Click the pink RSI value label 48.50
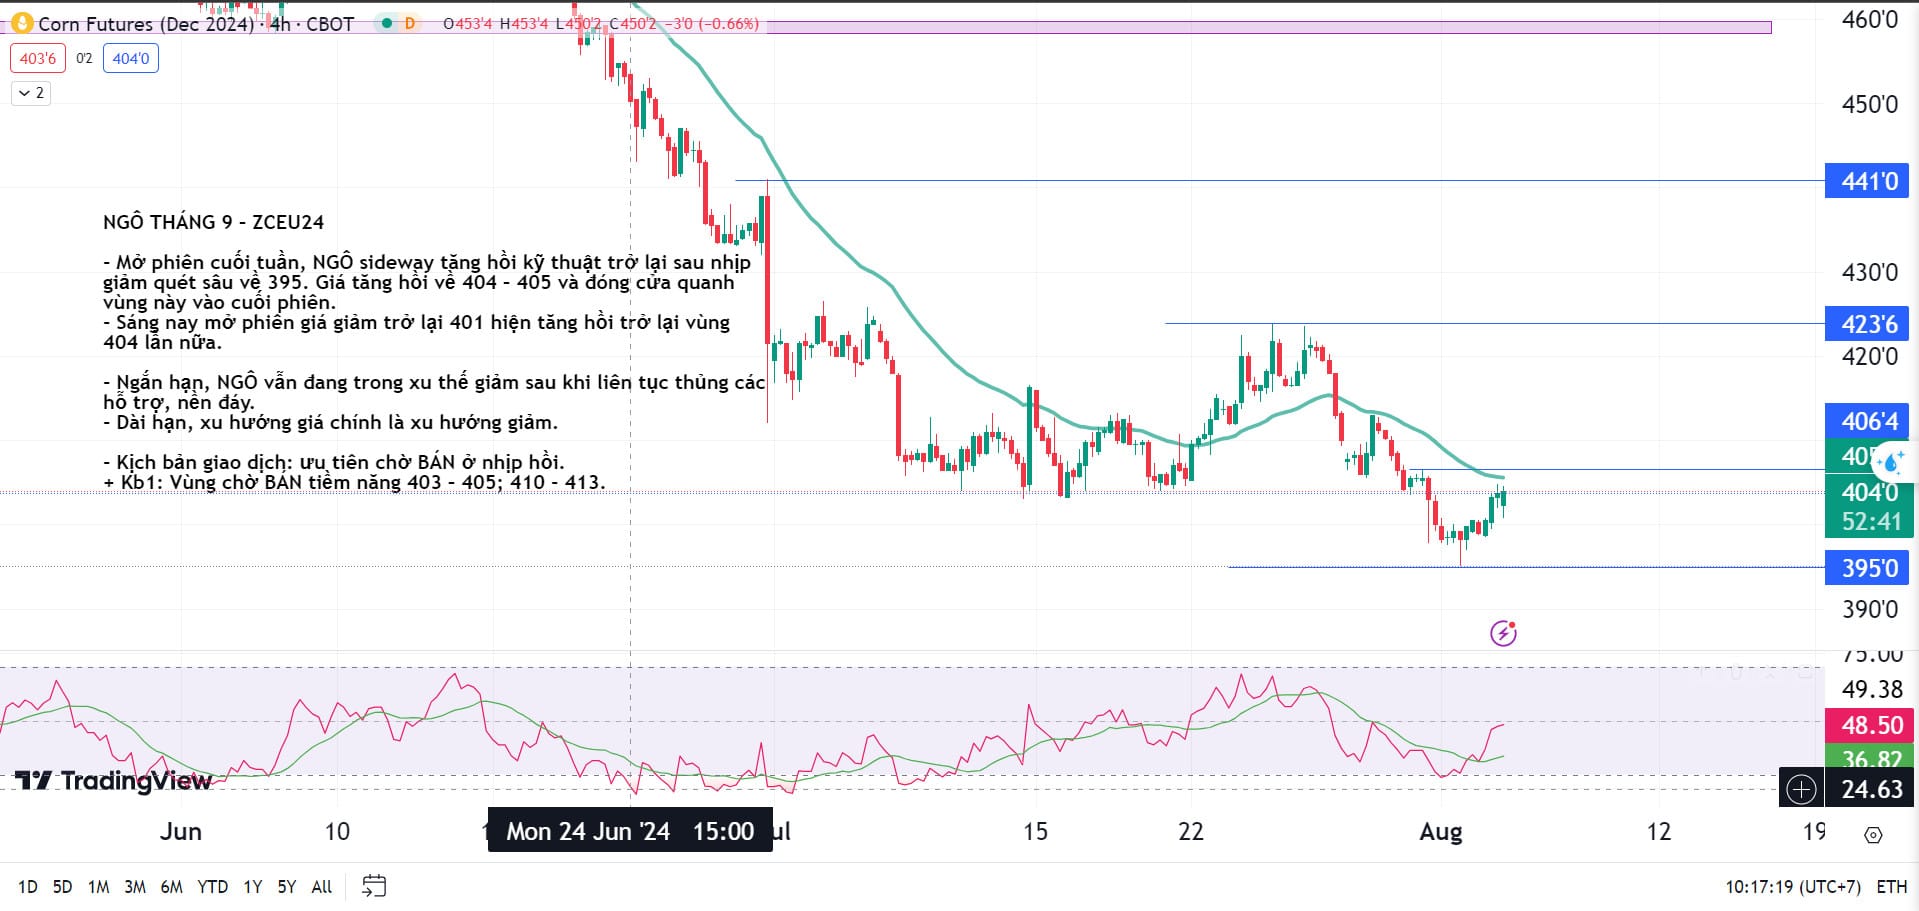Image resolution: width=1919 pixels, height=911 pixels. point(1867,725)
